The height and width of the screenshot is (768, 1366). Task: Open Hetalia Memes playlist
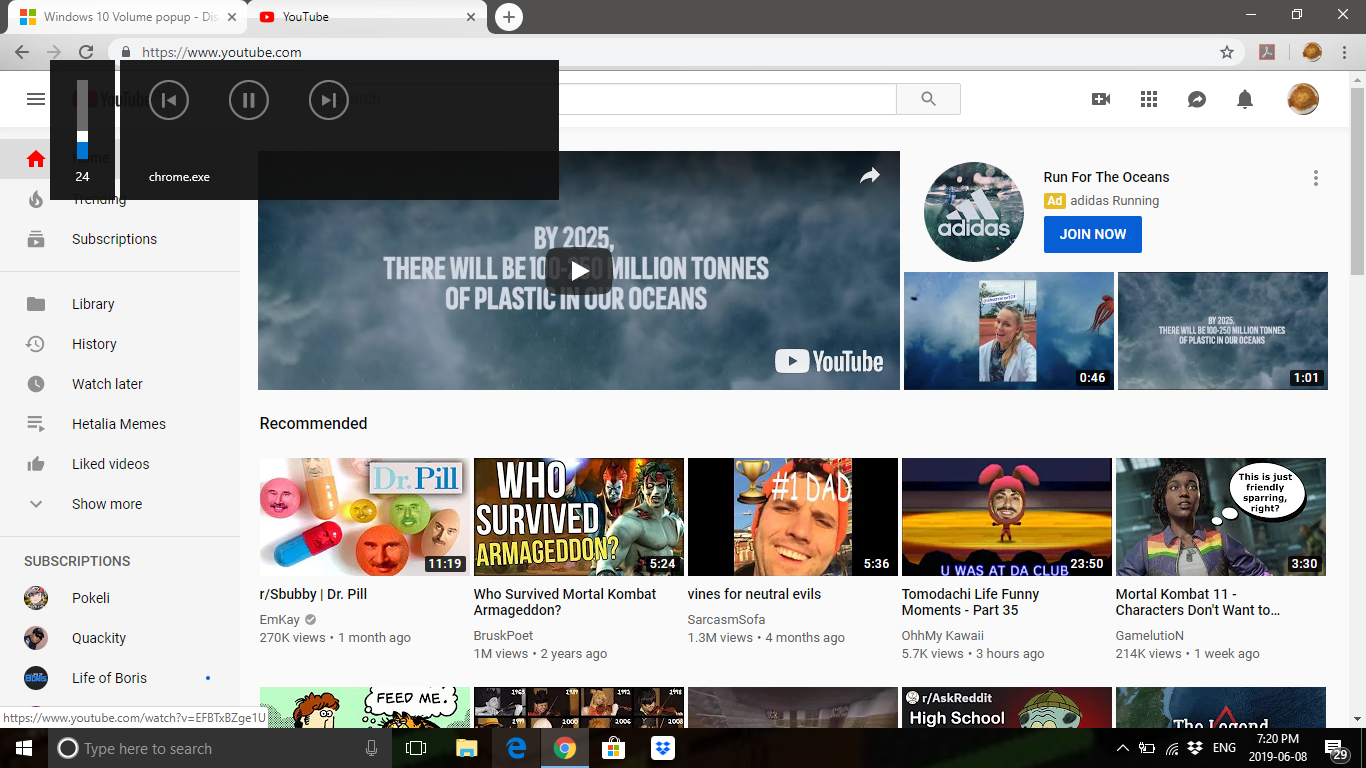120,424
